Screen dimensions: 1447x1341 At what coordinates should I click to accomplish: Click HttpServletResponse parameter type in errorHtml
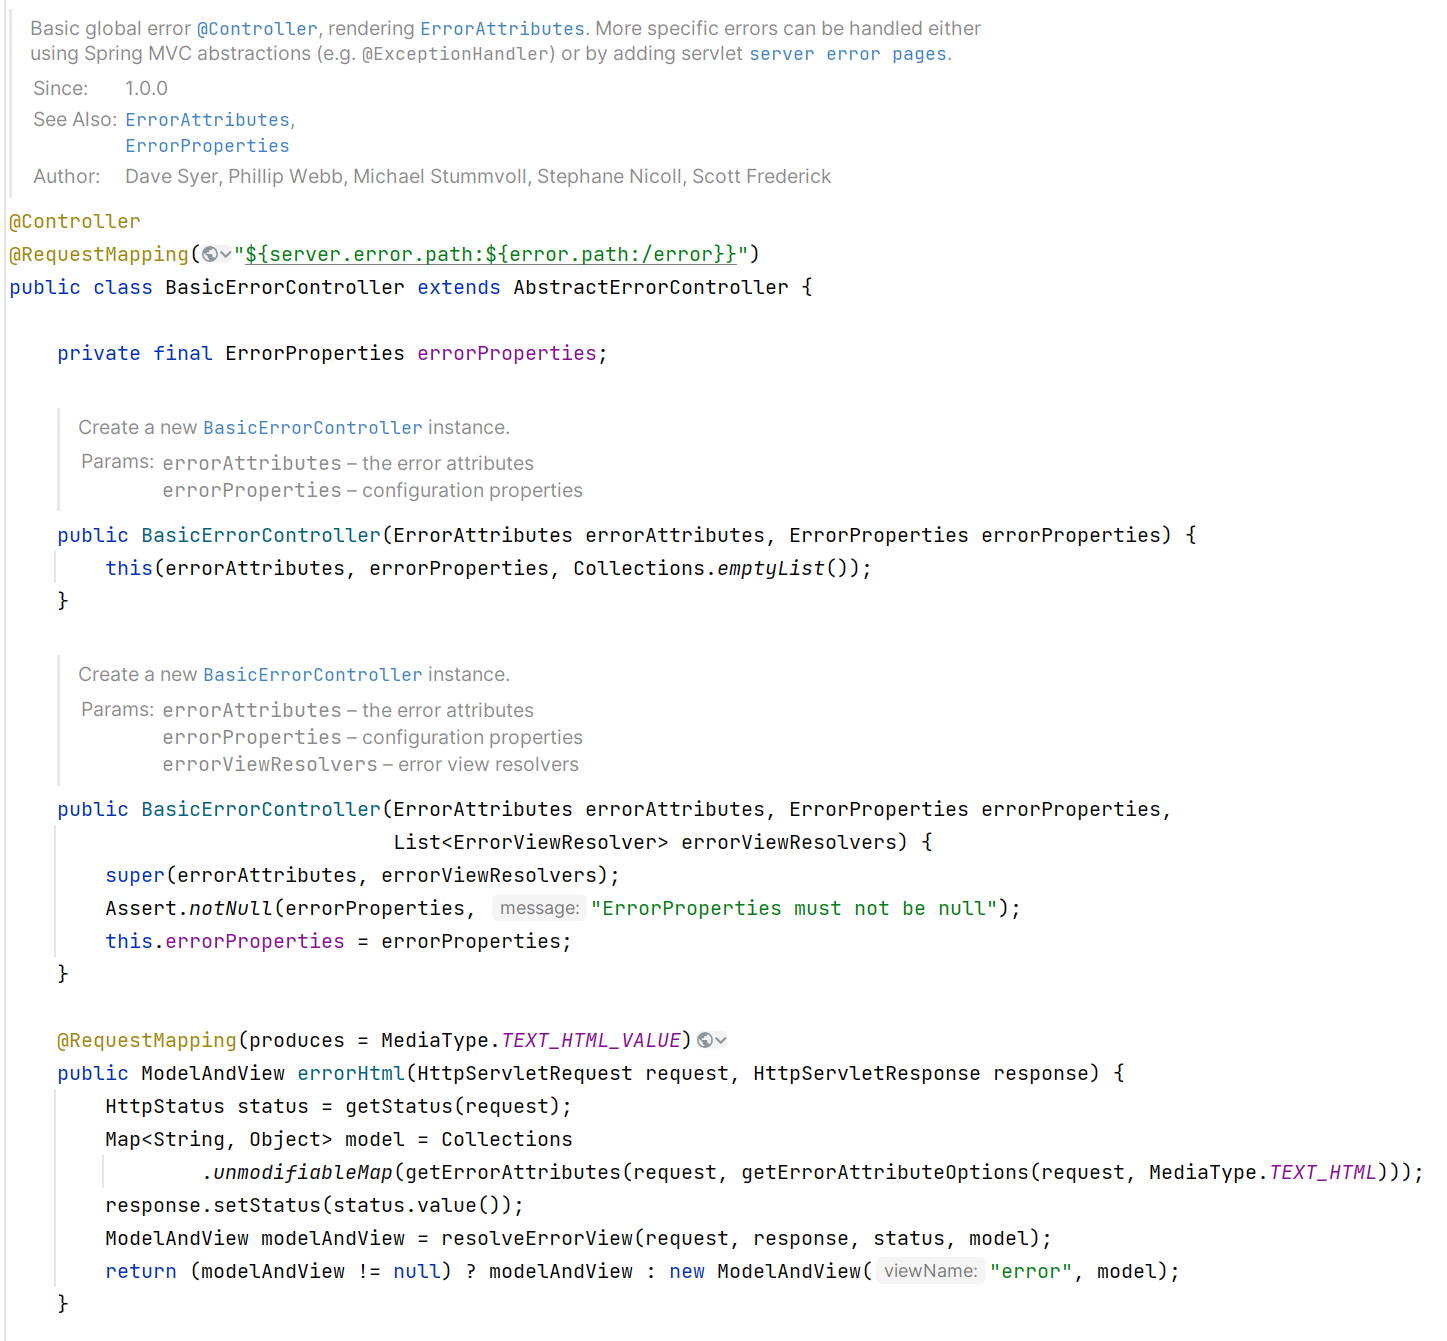(867, 1073)
